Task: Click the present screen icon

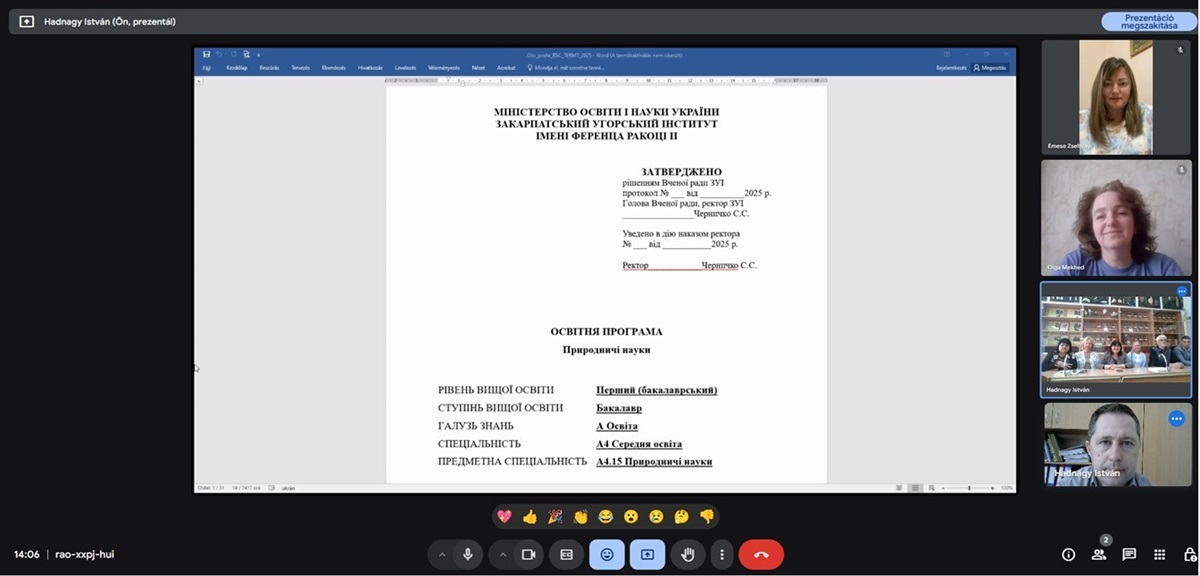Action: pos(647,554)
